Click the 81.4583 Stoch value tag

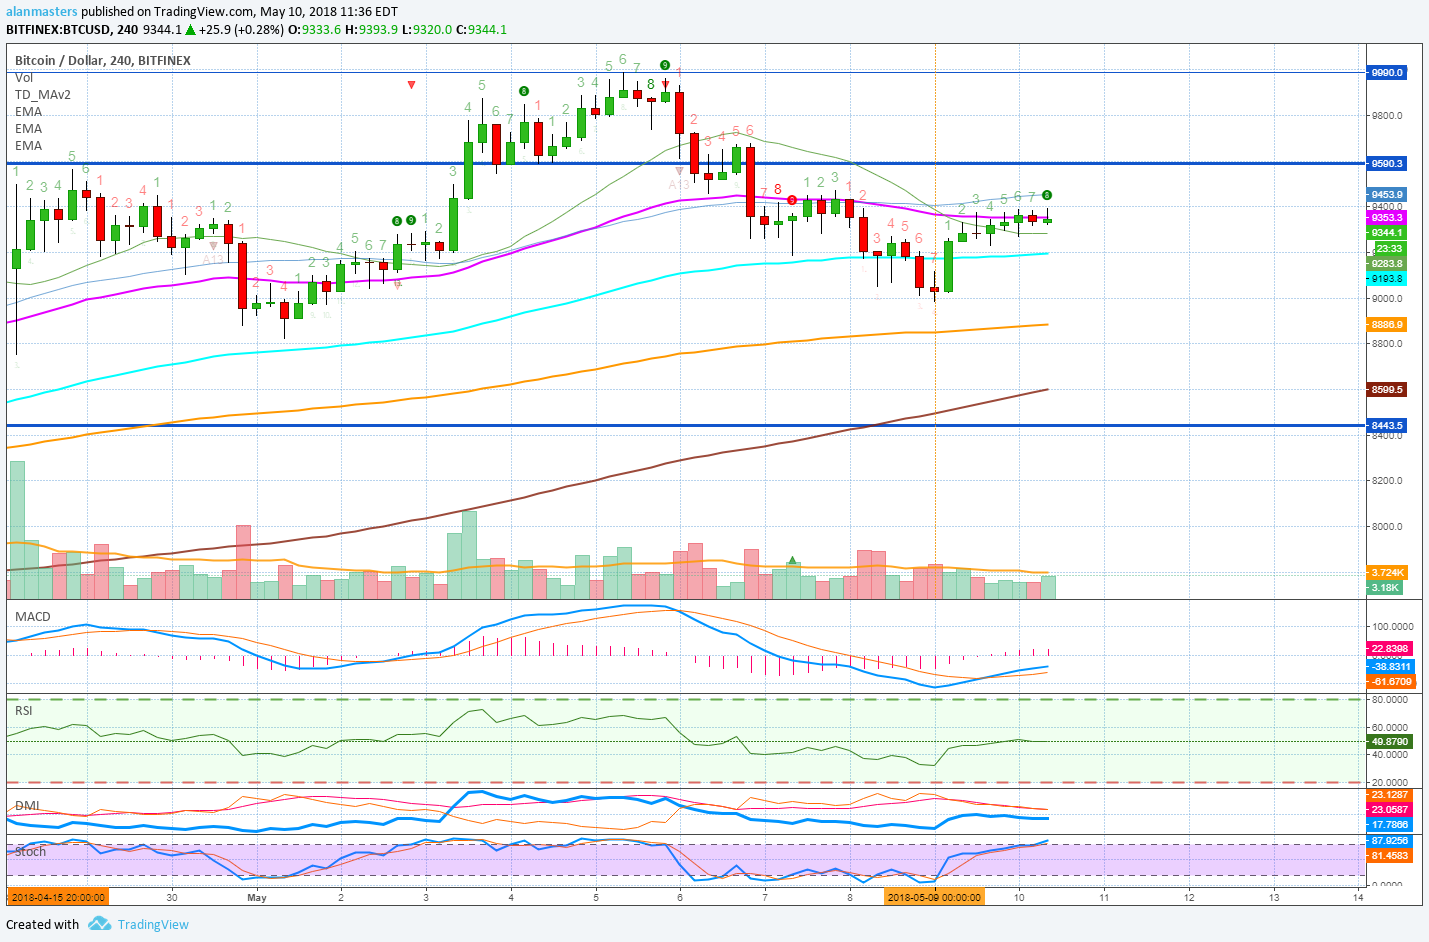(1390, 855)
